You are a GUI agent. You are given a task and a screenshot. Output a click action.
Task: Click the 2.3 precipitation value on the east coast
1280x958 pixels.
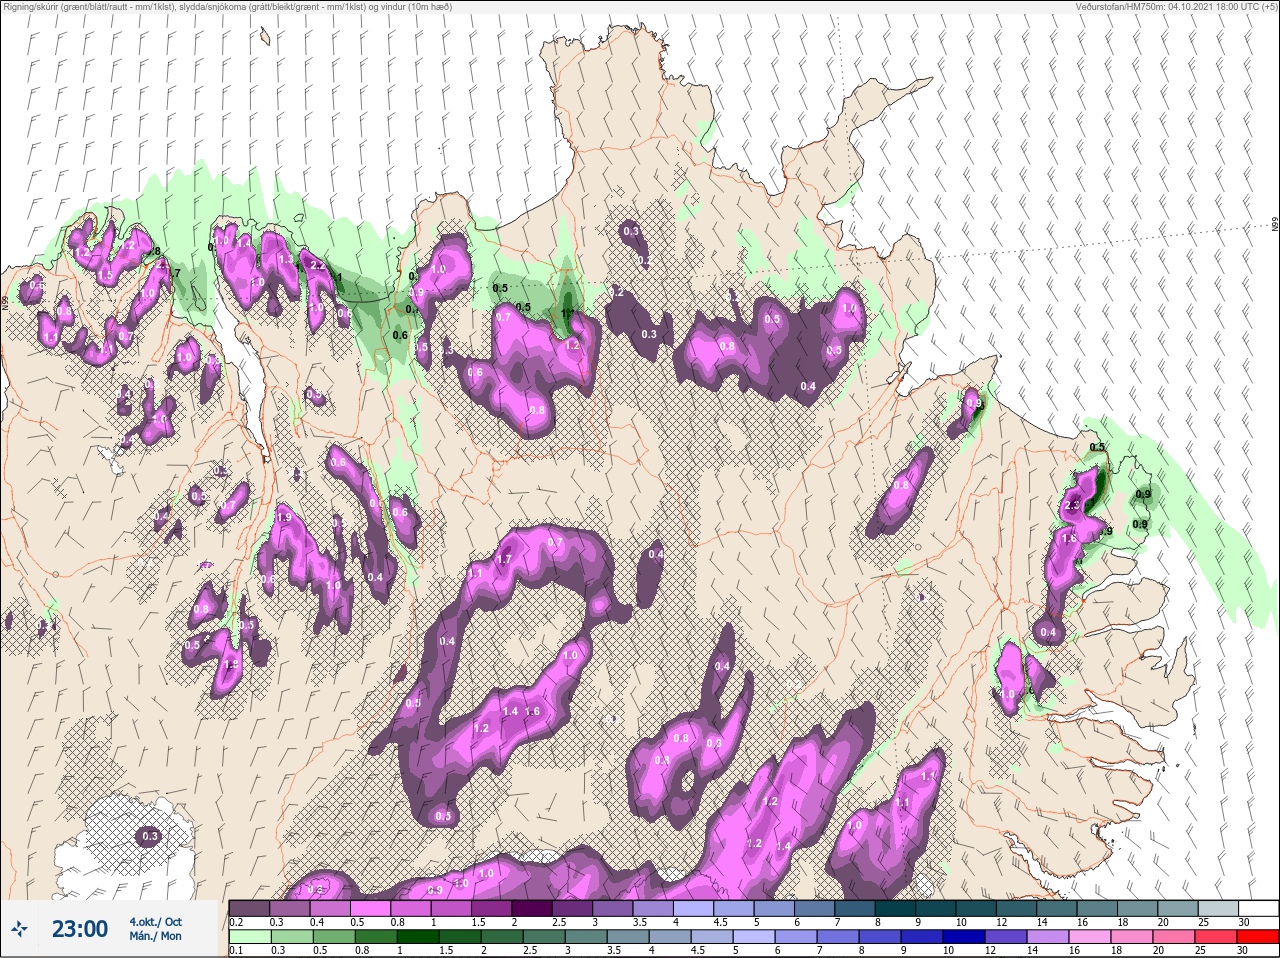tap(1073, 506)
